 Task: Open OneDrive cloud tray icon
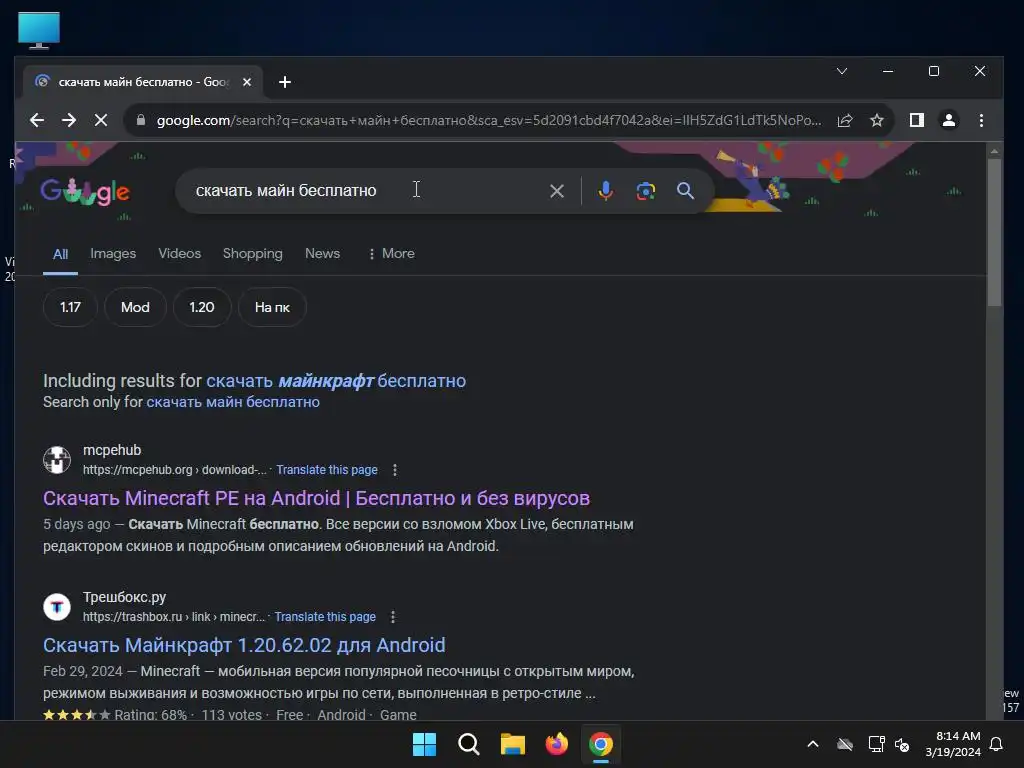[845, 744]
